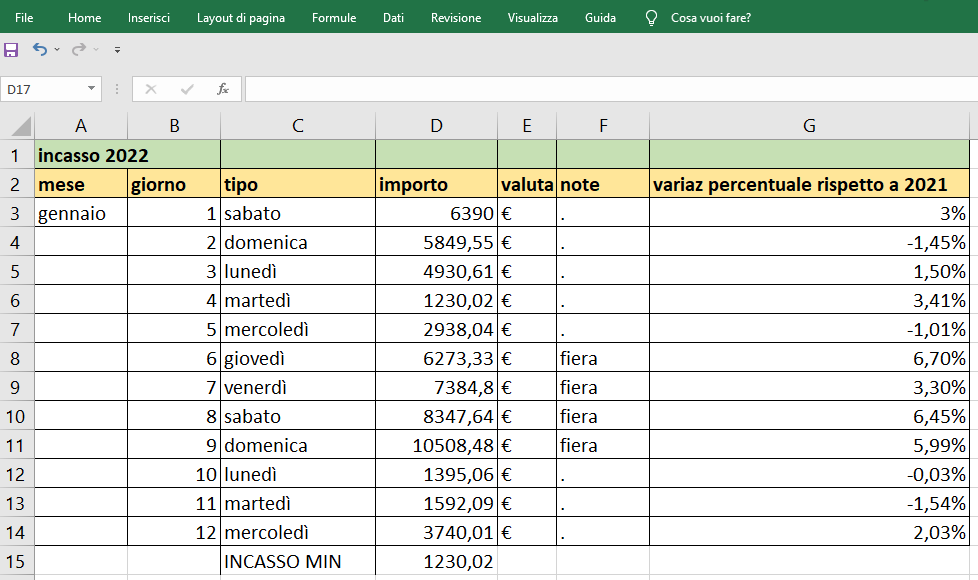Click the cell 'venerdì'
This screenshot has width=978, height=580.
[x=298, y=387]
